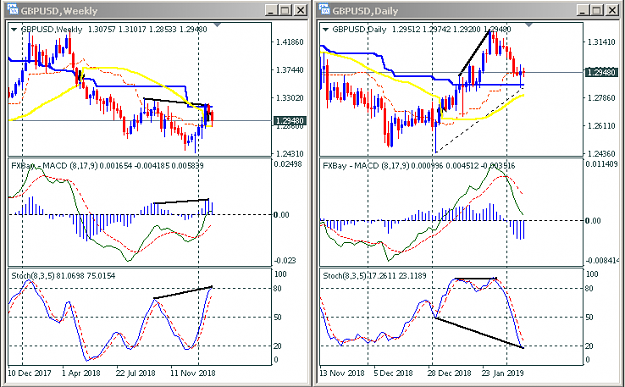
Task: Click the 11 Nov 2018 date on Weekly axis
Action: tap(193, 373)
